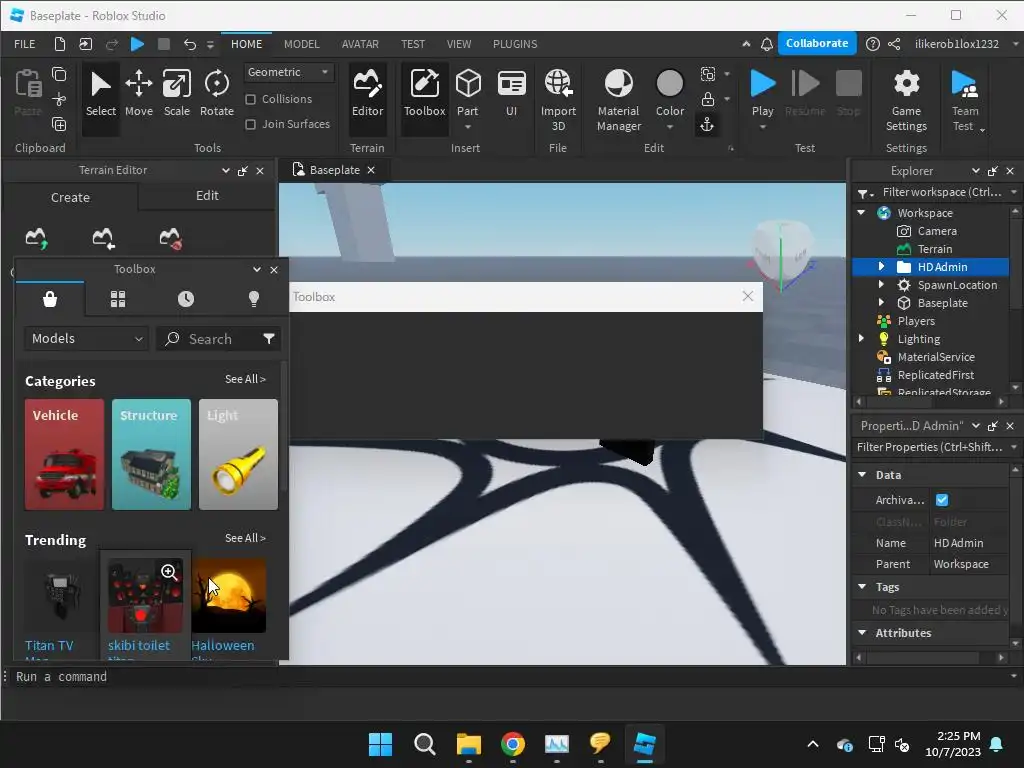
Task: Click the Run a command bar
Action: 509,677
